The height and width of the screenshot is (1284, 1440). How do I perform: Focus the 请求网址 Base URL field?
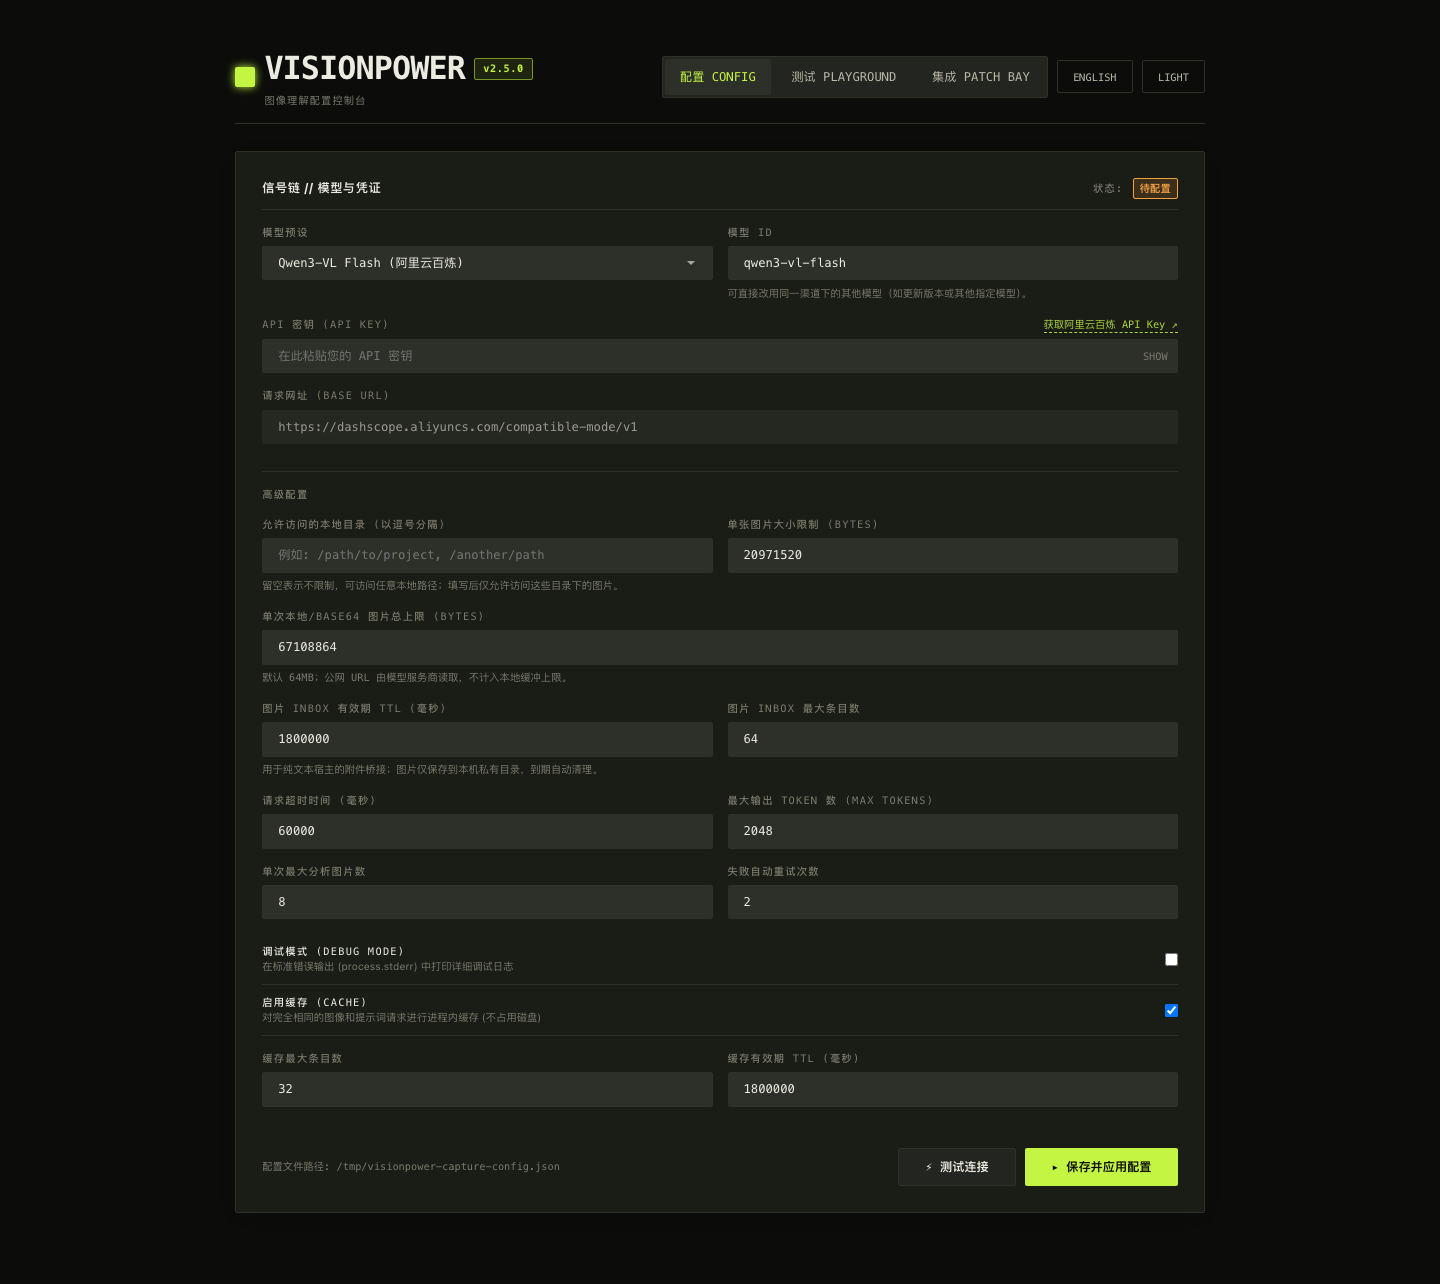click(720, 427)
